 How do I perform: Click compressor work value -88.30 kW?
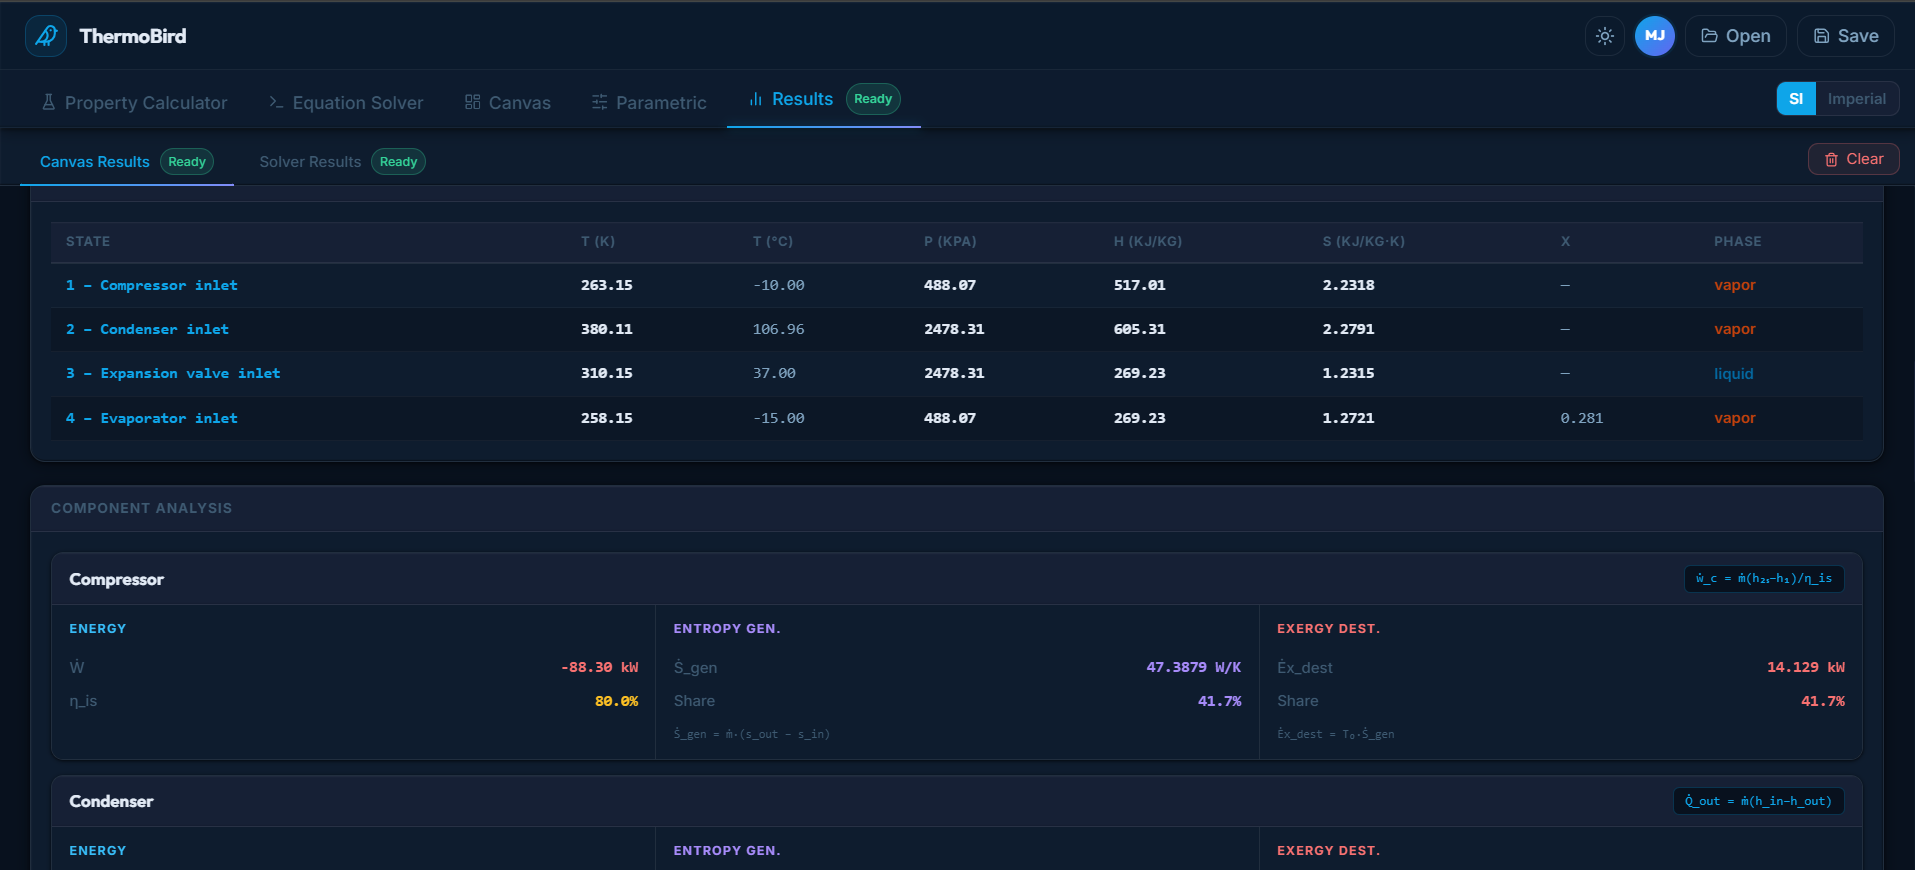[599, 667]
